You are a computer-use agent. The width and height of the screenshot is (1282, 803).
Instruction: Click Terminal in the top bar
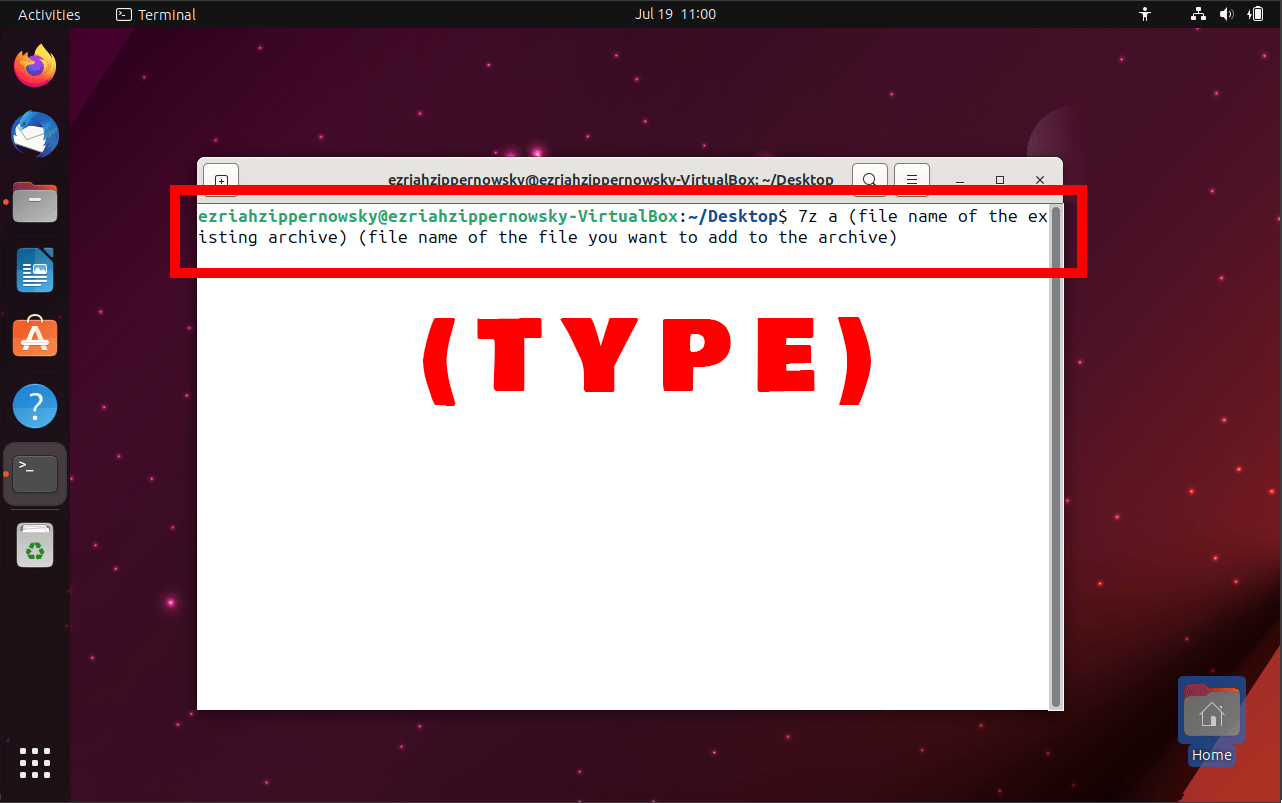coord(155,14)
